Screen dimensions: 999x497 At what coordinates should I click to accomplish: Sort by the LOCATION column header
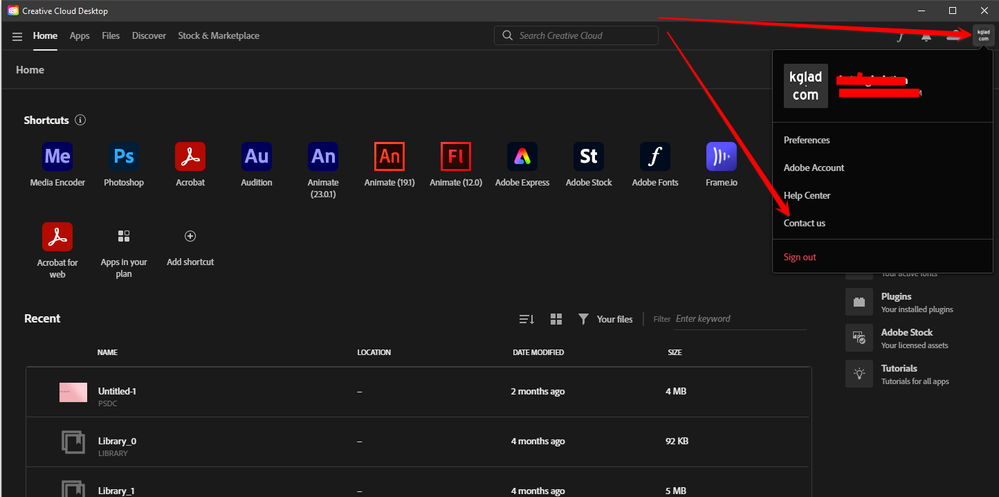click(374, 352)
